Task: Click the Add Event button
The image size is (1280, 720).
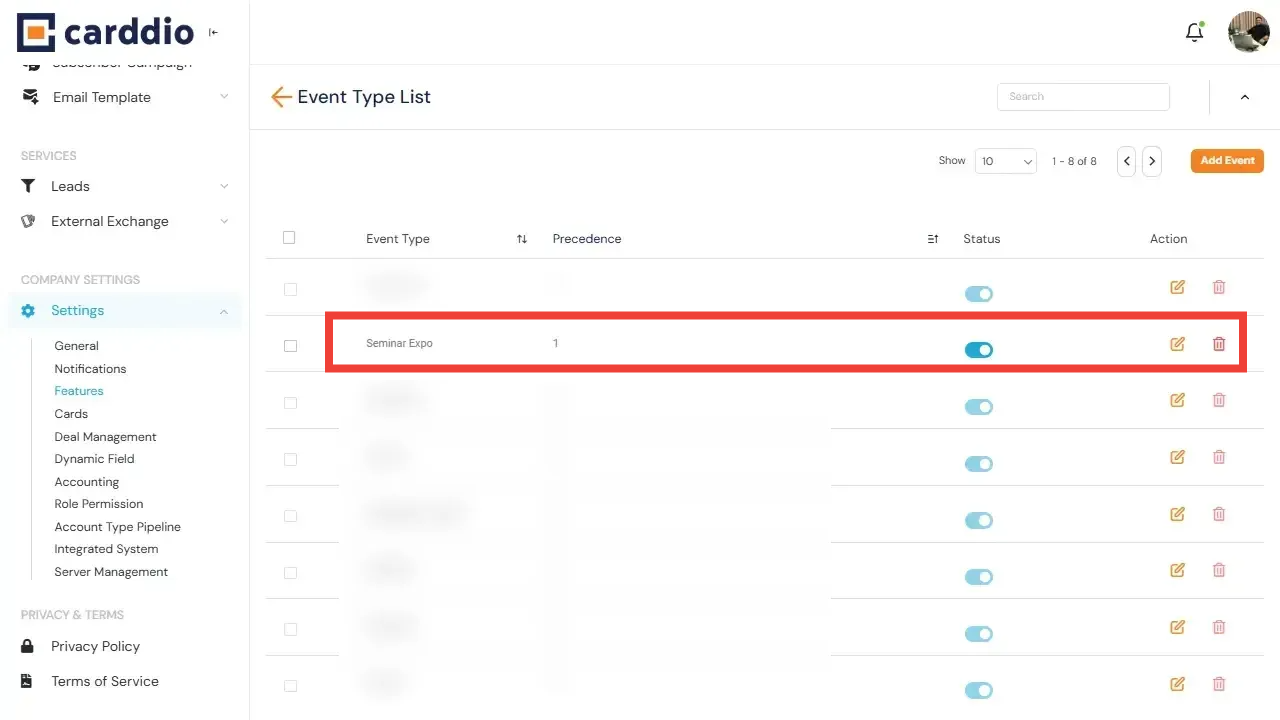Action: click(x=1227, y=161)
